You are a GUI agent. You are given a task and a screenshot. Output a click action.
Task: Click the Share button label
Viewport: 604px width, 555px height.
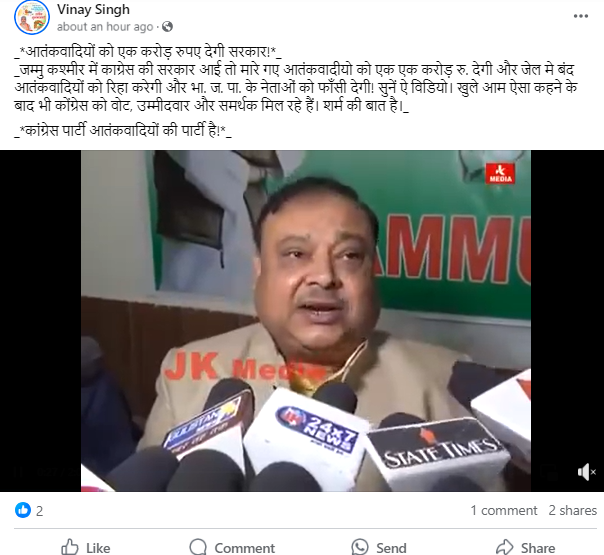(x=538, y=548)
